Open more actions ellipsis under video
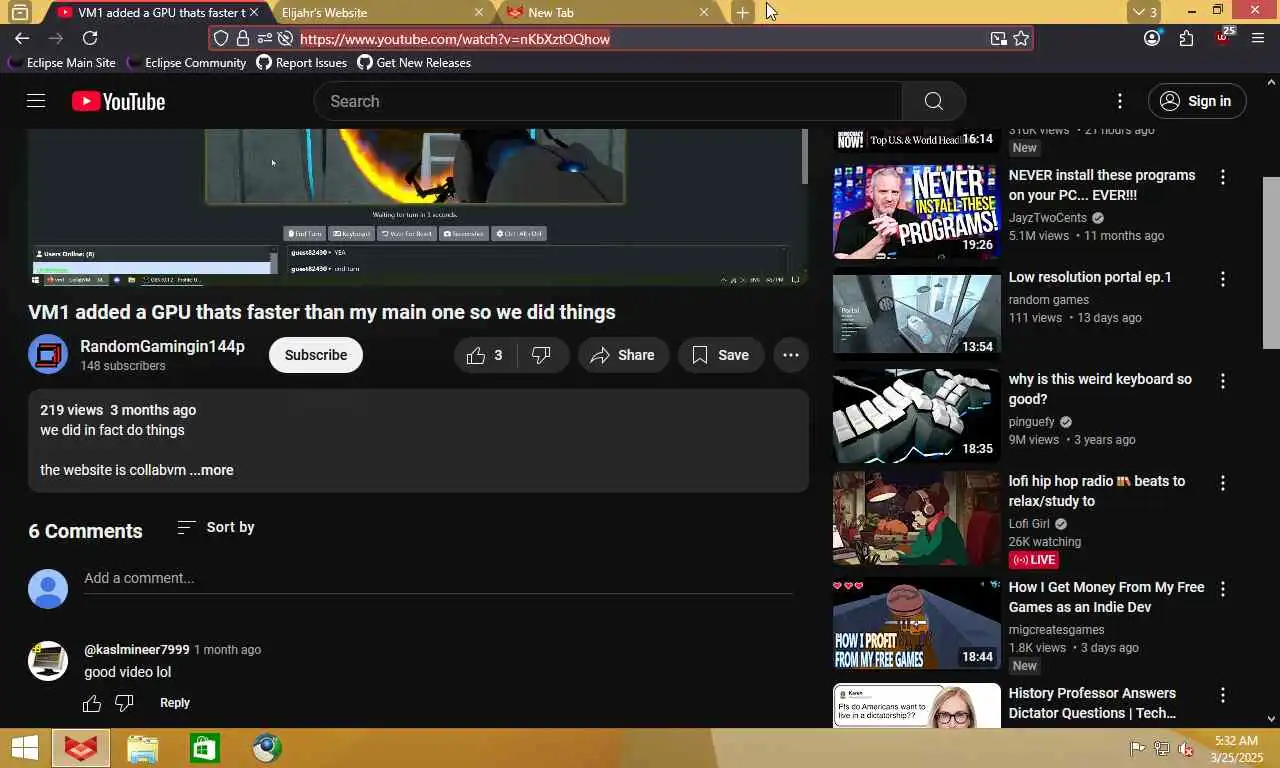 (791, 355)
